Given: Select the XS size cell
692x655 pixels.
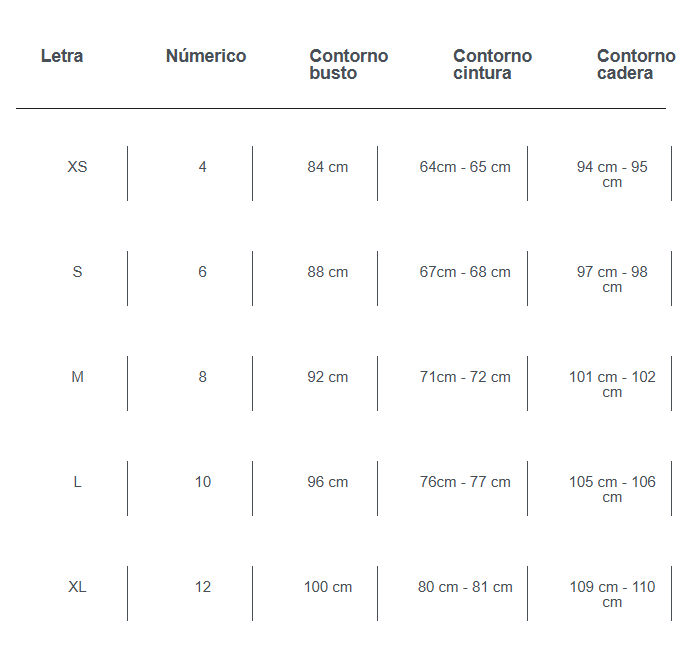Looking at the screenshot, I should 77,167.
